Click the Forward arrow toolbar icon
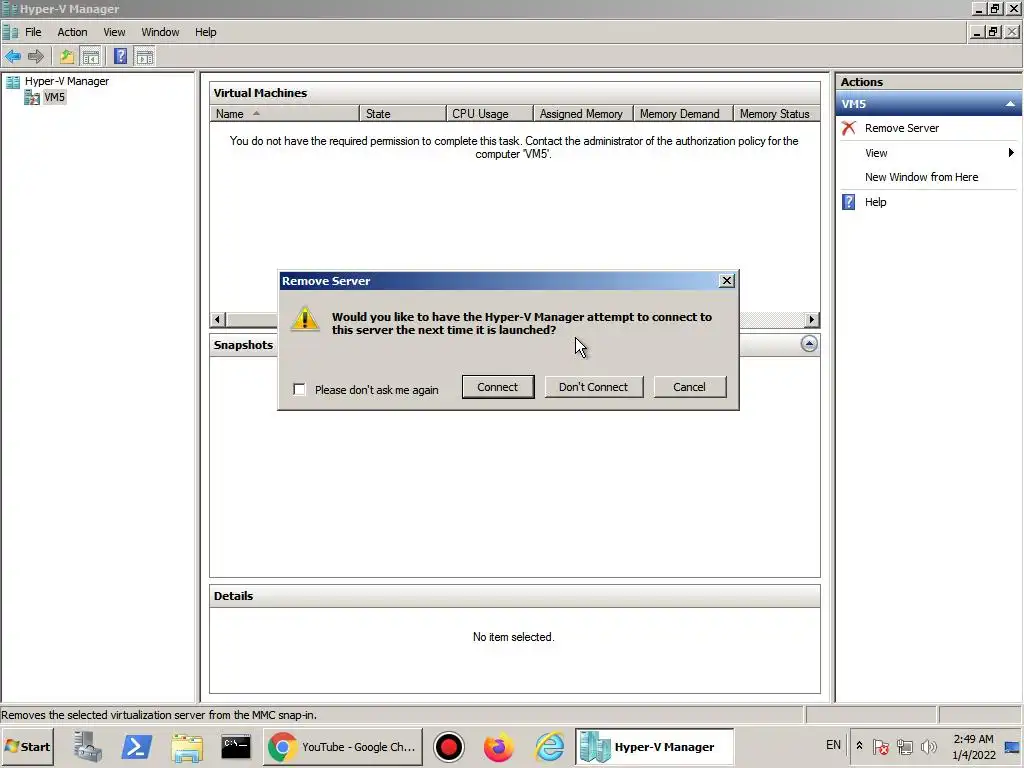Image resolution: width=1024 pixels, height=768 pixels. (36, 57)
